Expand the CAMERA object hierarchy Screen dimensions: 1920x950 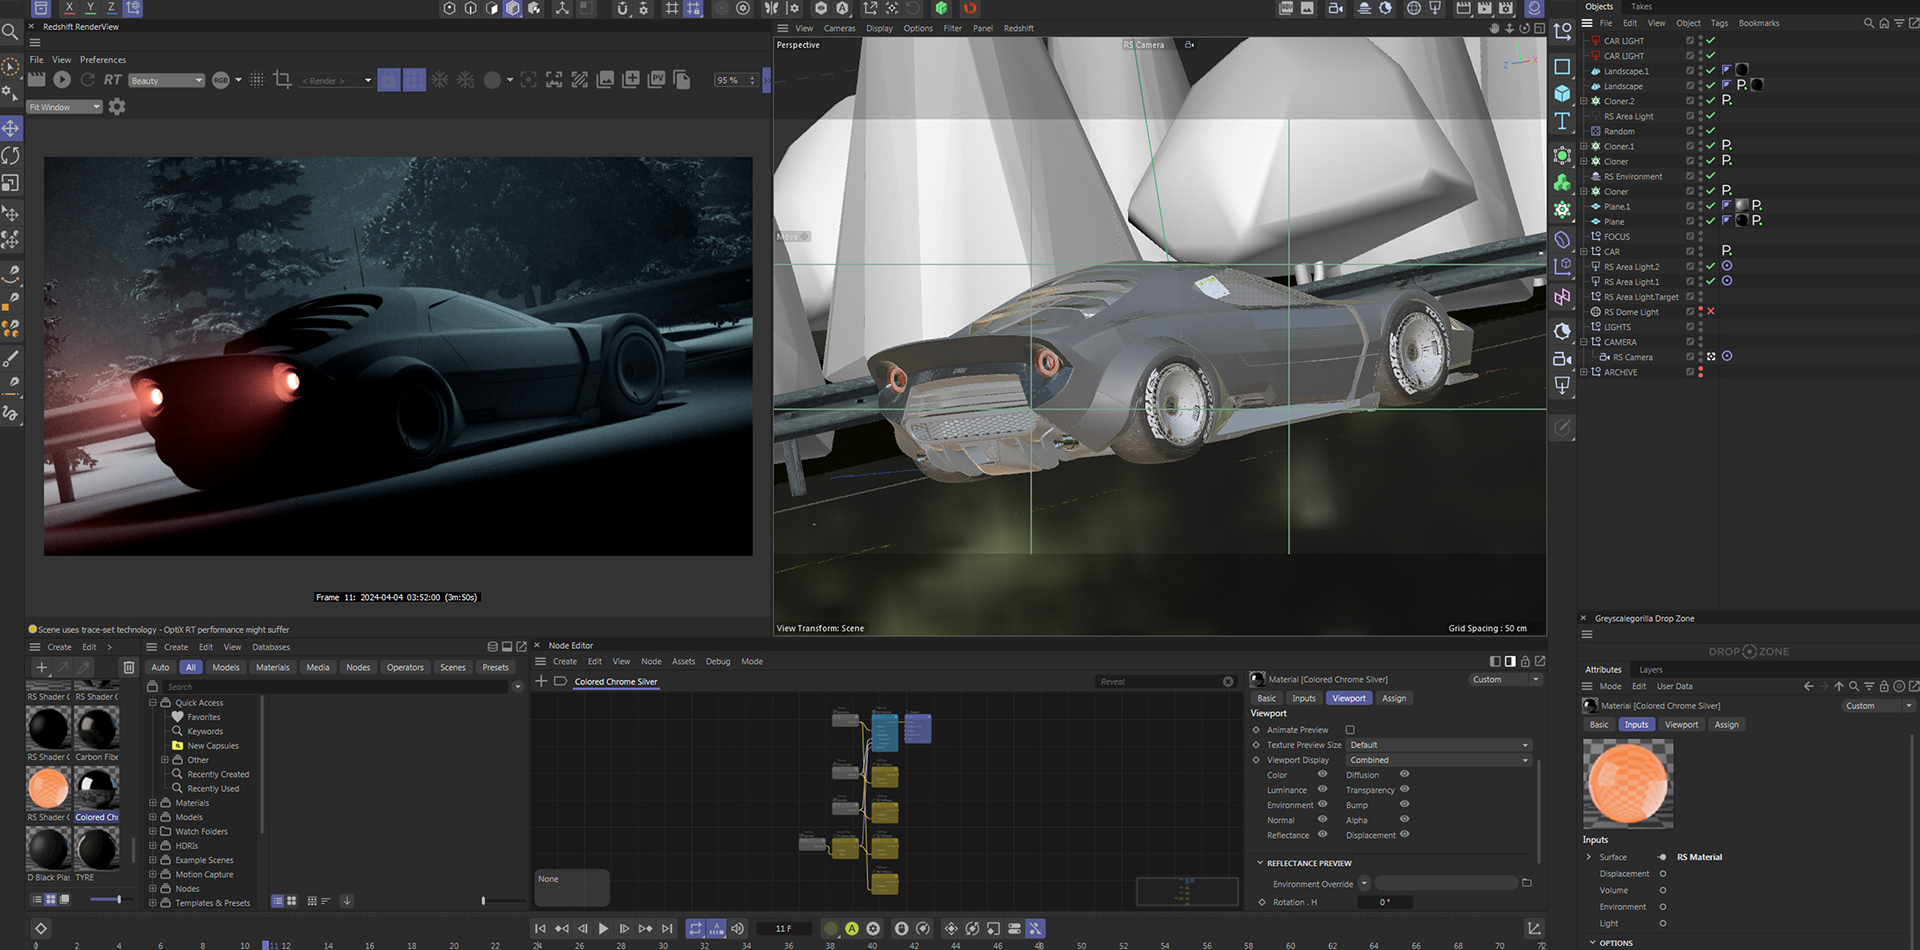point(1584,342)
